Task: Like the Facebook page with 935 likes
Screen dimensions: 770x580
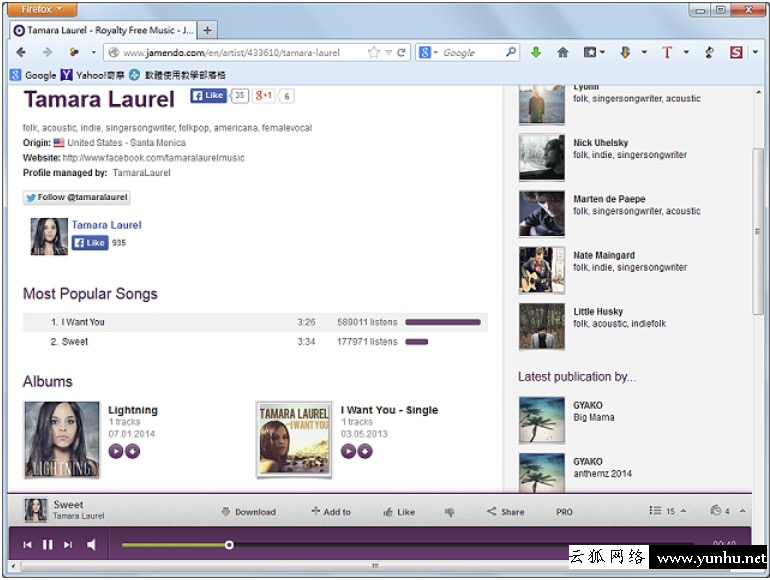Action: point(90,243)
